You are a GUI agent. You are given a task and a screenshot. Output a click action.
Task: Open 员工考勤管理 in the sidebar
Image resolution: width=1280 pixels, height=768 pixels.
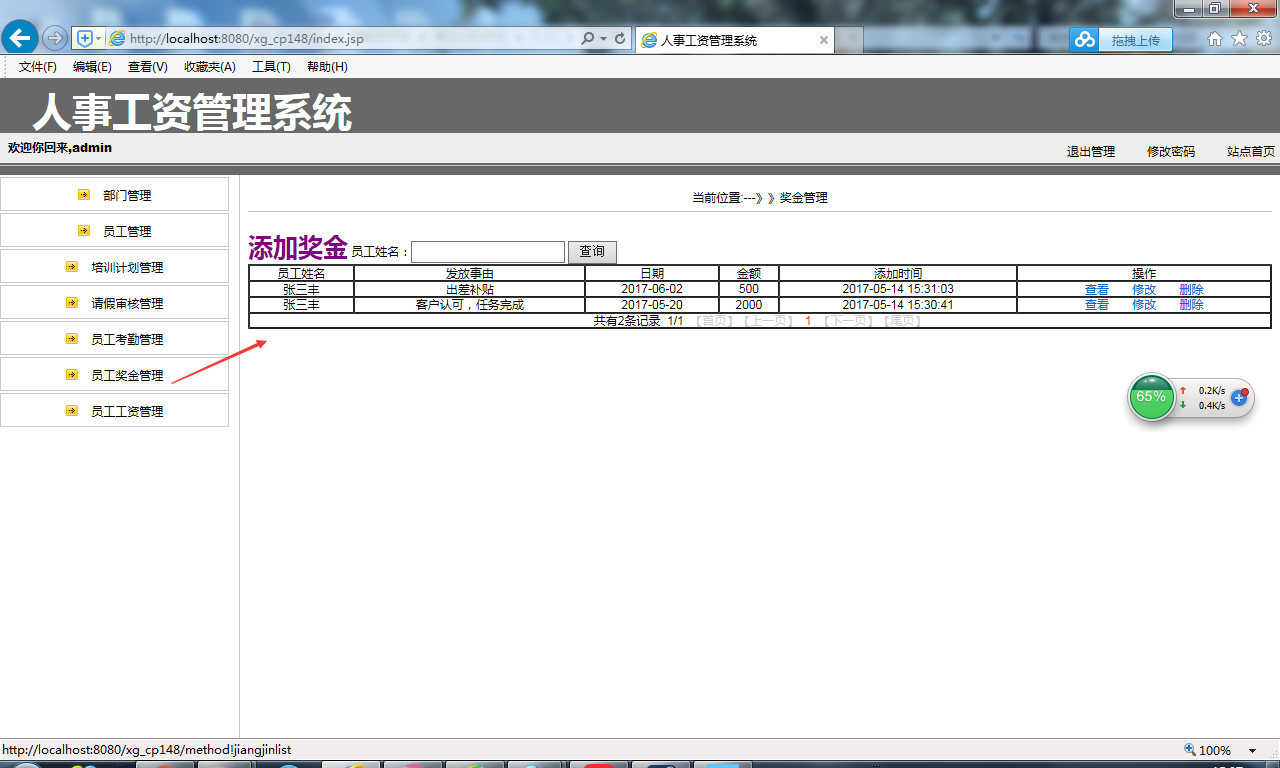tap(127, 340)
